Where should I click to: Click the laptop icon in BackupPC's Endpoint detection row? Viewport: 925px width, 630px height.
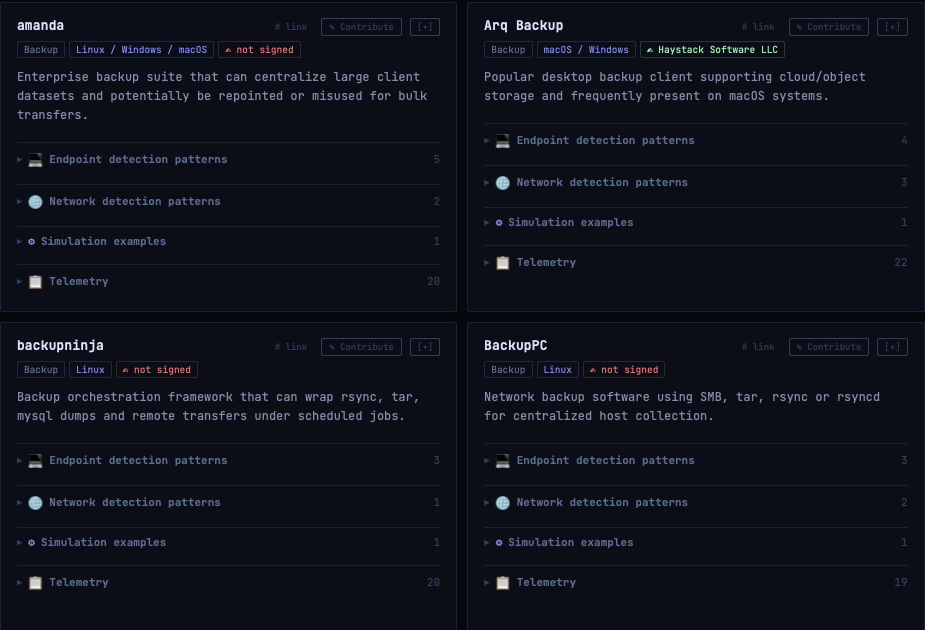click(x=503, y=461)
